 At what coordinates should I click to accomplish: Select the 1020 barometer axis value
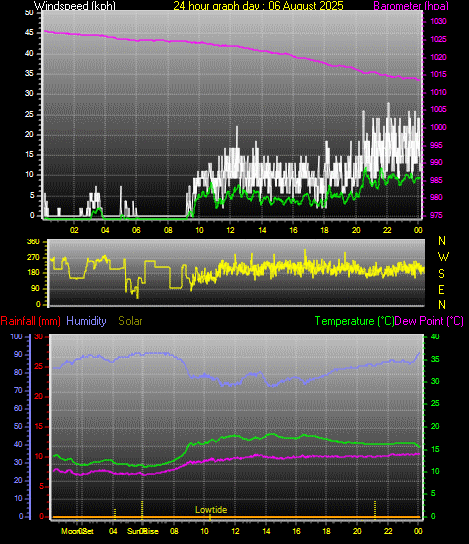pyautogui.click(x=438, y=57)
